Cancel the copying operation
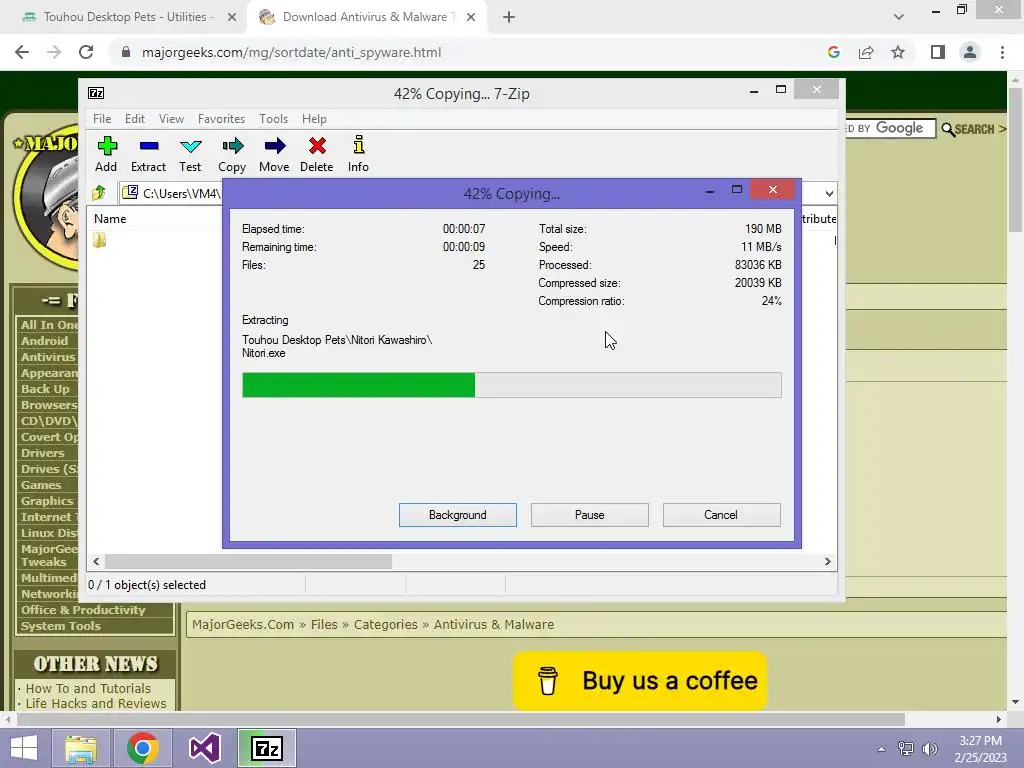Screen dimensions: 1024x768 [721, 515]
